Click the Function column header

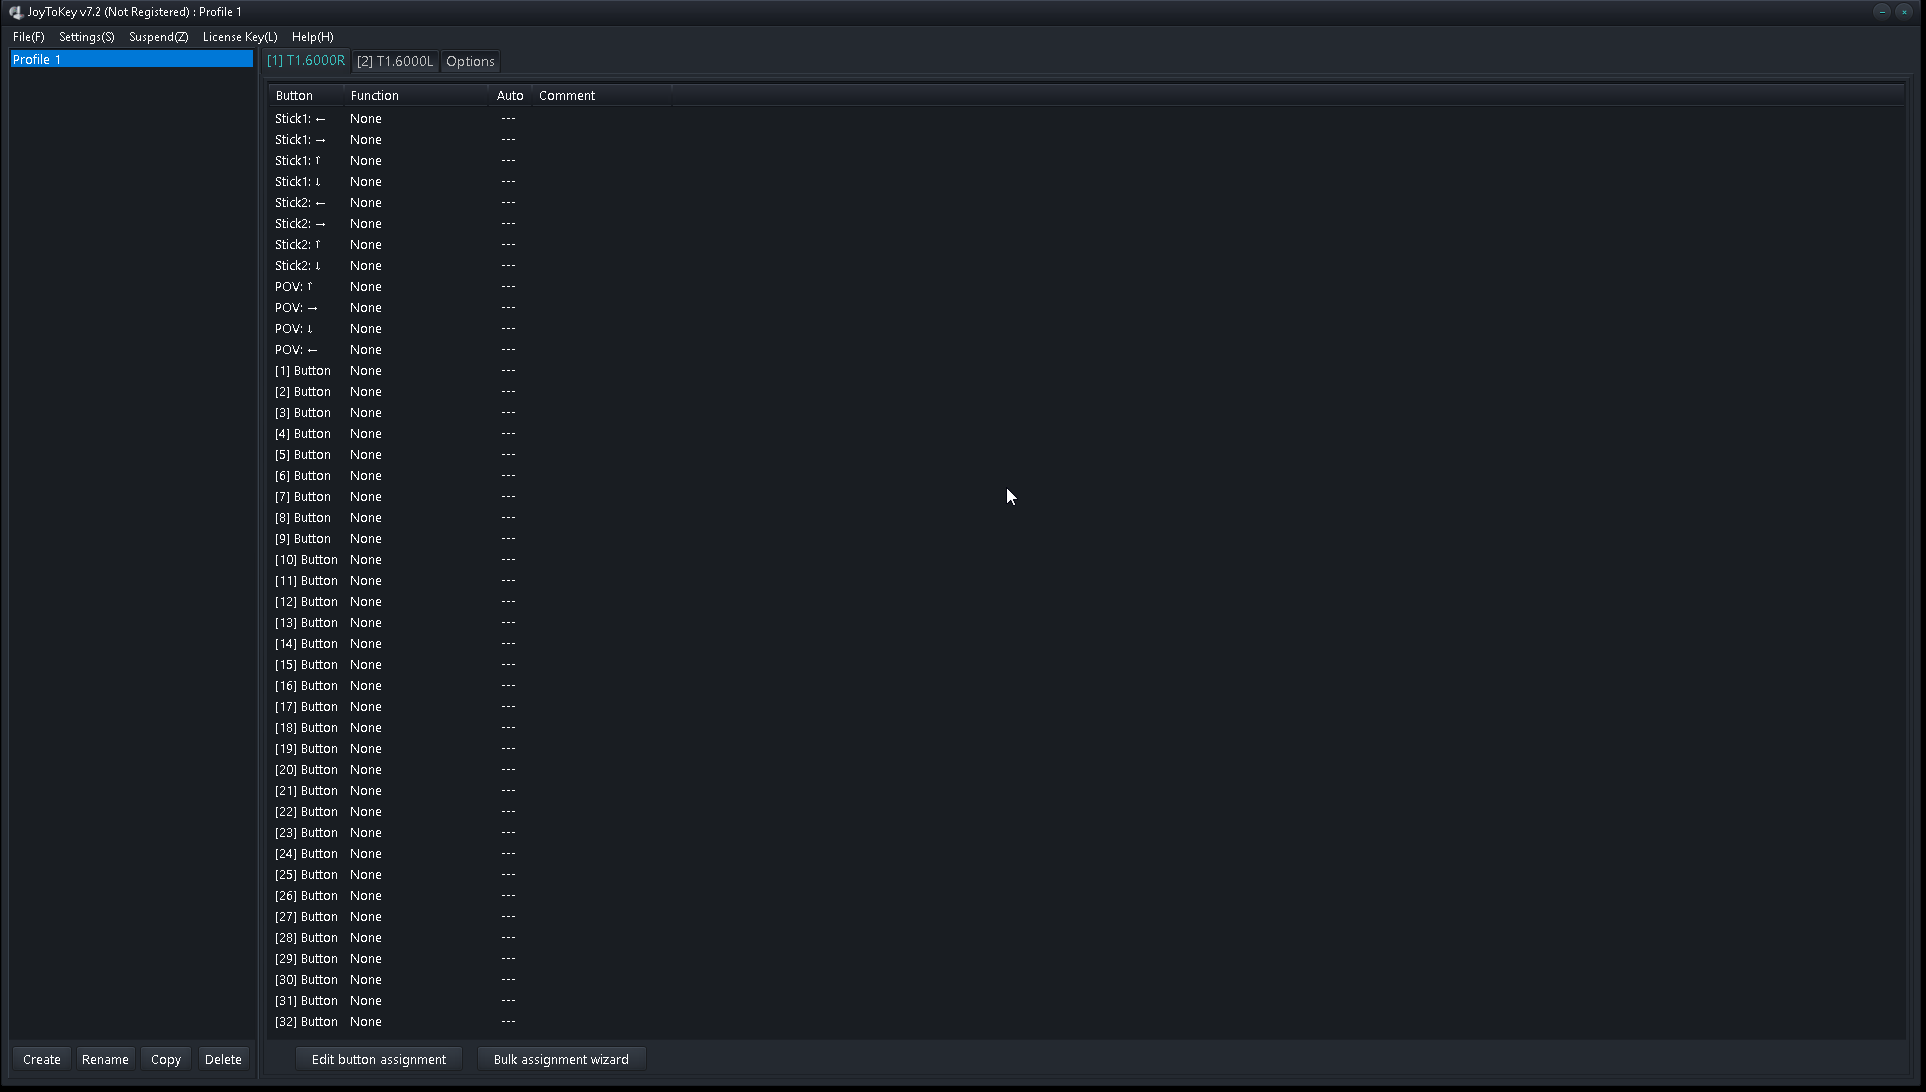tap(375, 95)
